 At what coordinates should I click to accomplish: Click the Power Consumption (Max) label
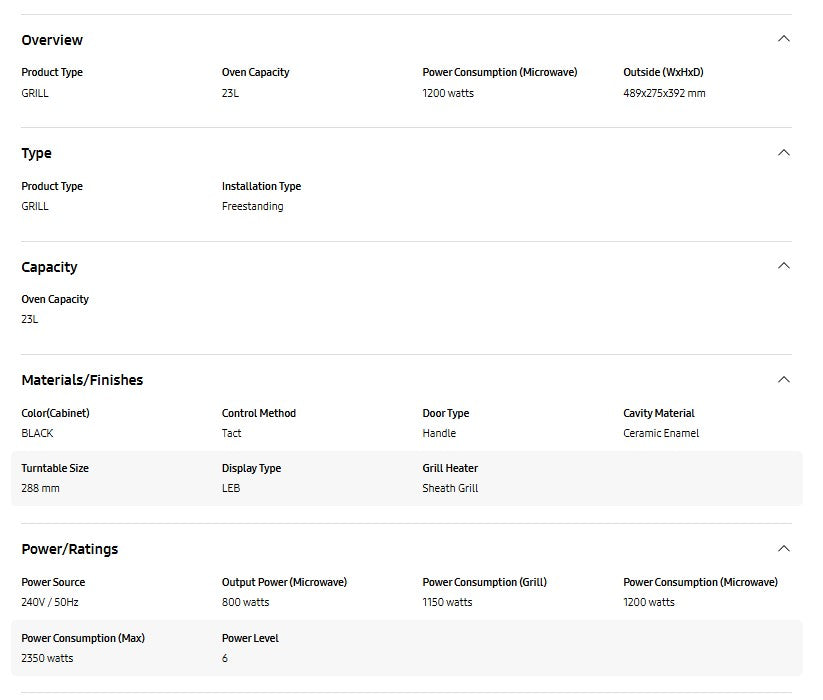point(83,638)
